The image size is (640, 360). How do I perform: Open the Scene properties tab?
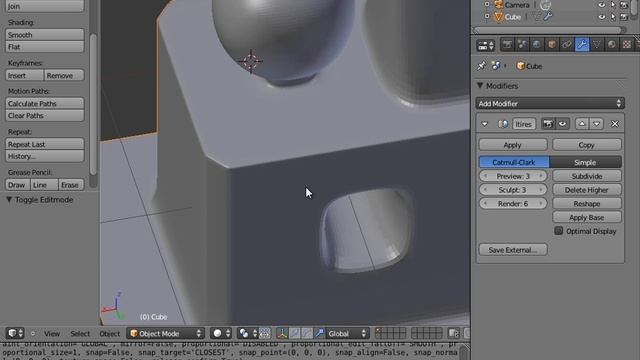click(522, 44)
